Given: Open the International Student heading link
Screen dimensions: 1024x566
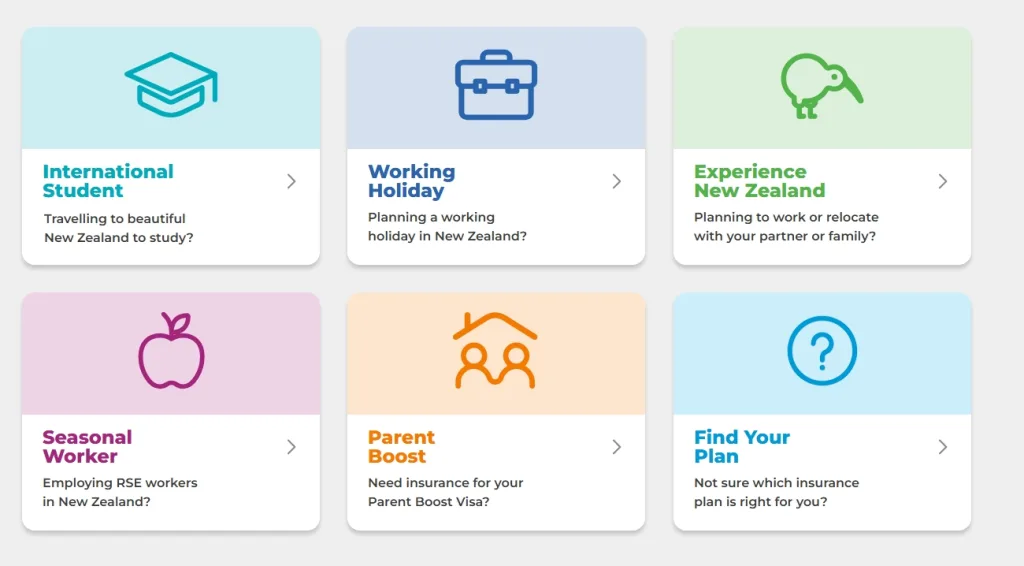Looking at the screenshot, I should 108,181.
